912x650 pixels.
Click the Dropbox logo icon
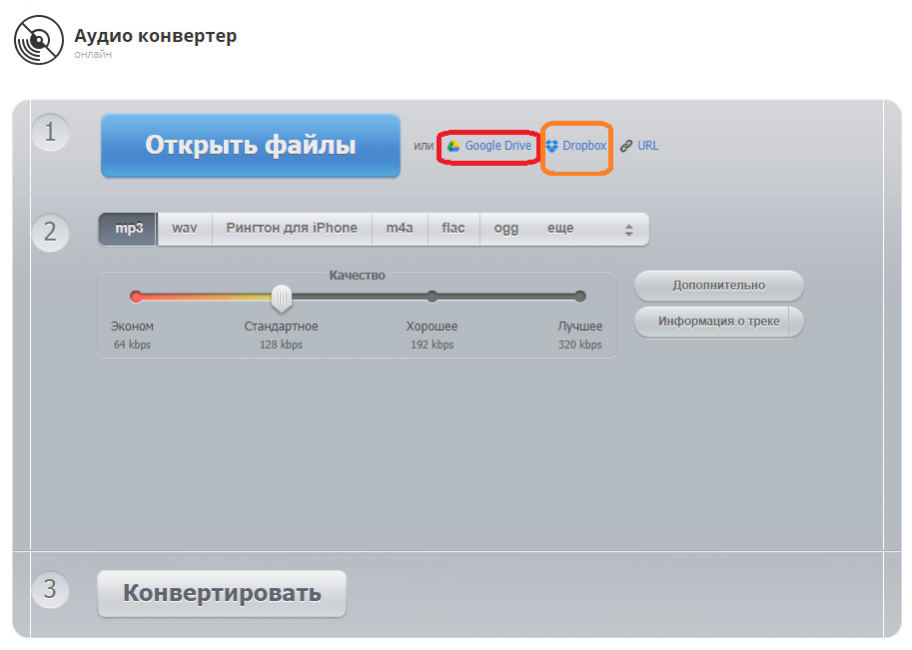click(x=552, y=146)
